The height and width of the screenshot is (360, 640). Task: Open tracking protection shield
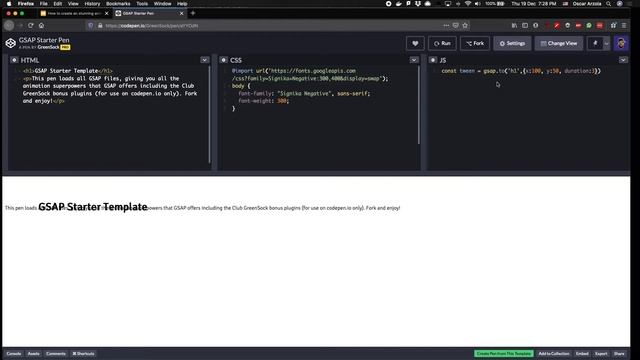[x=91, y=25]
